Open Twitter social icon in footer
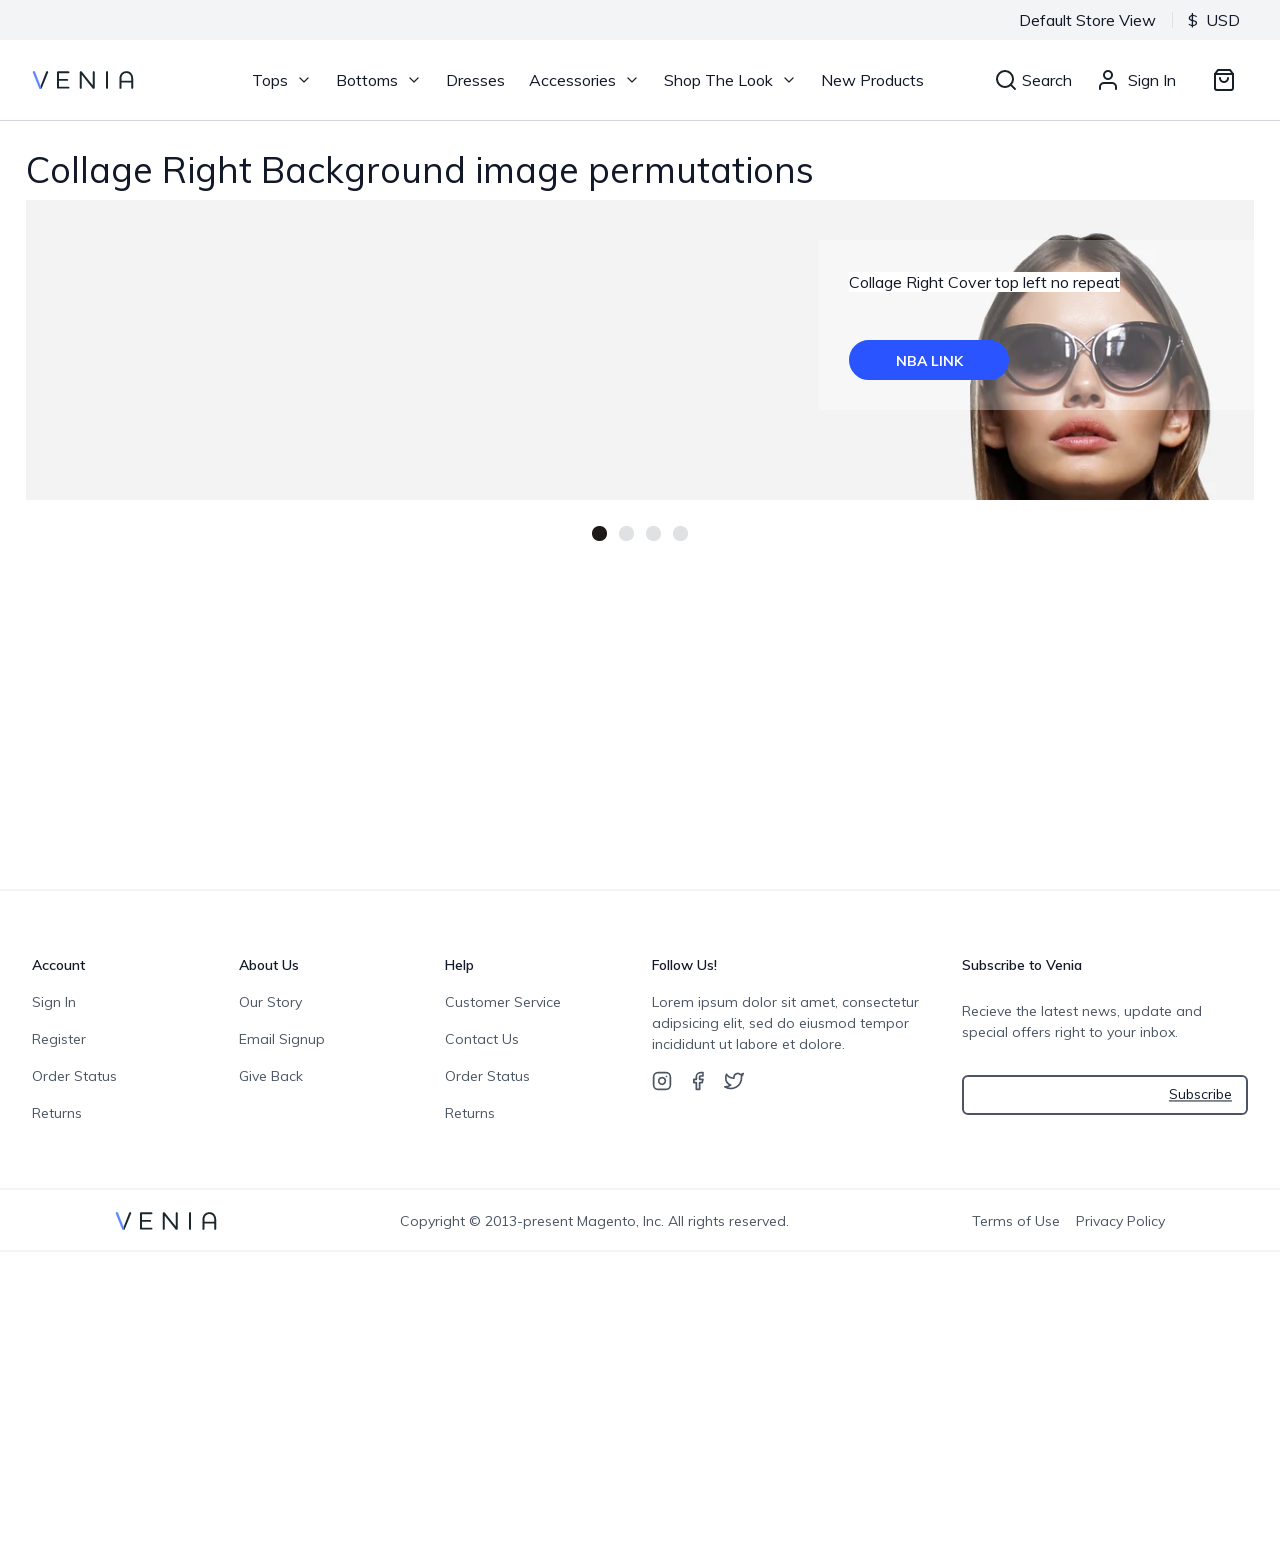 pyautogui.click(x=734, y=1081)
